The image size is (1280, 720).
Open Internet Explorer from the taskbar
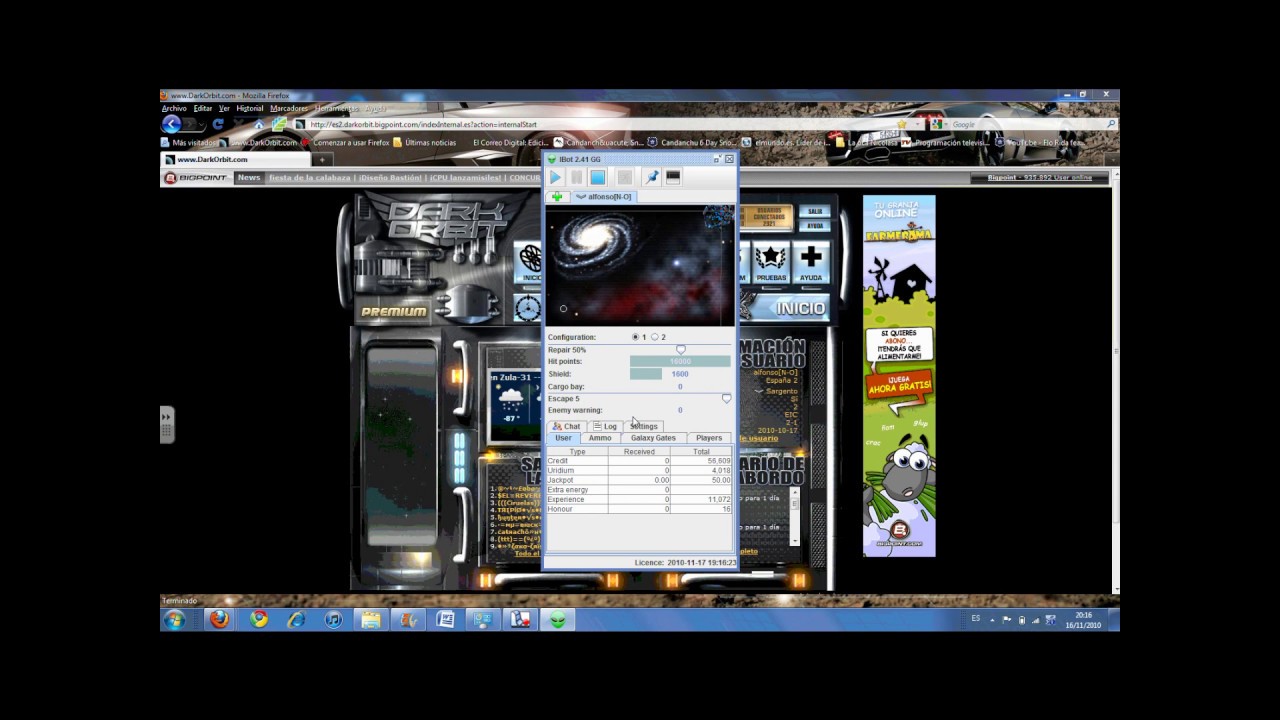pos(296,620)
